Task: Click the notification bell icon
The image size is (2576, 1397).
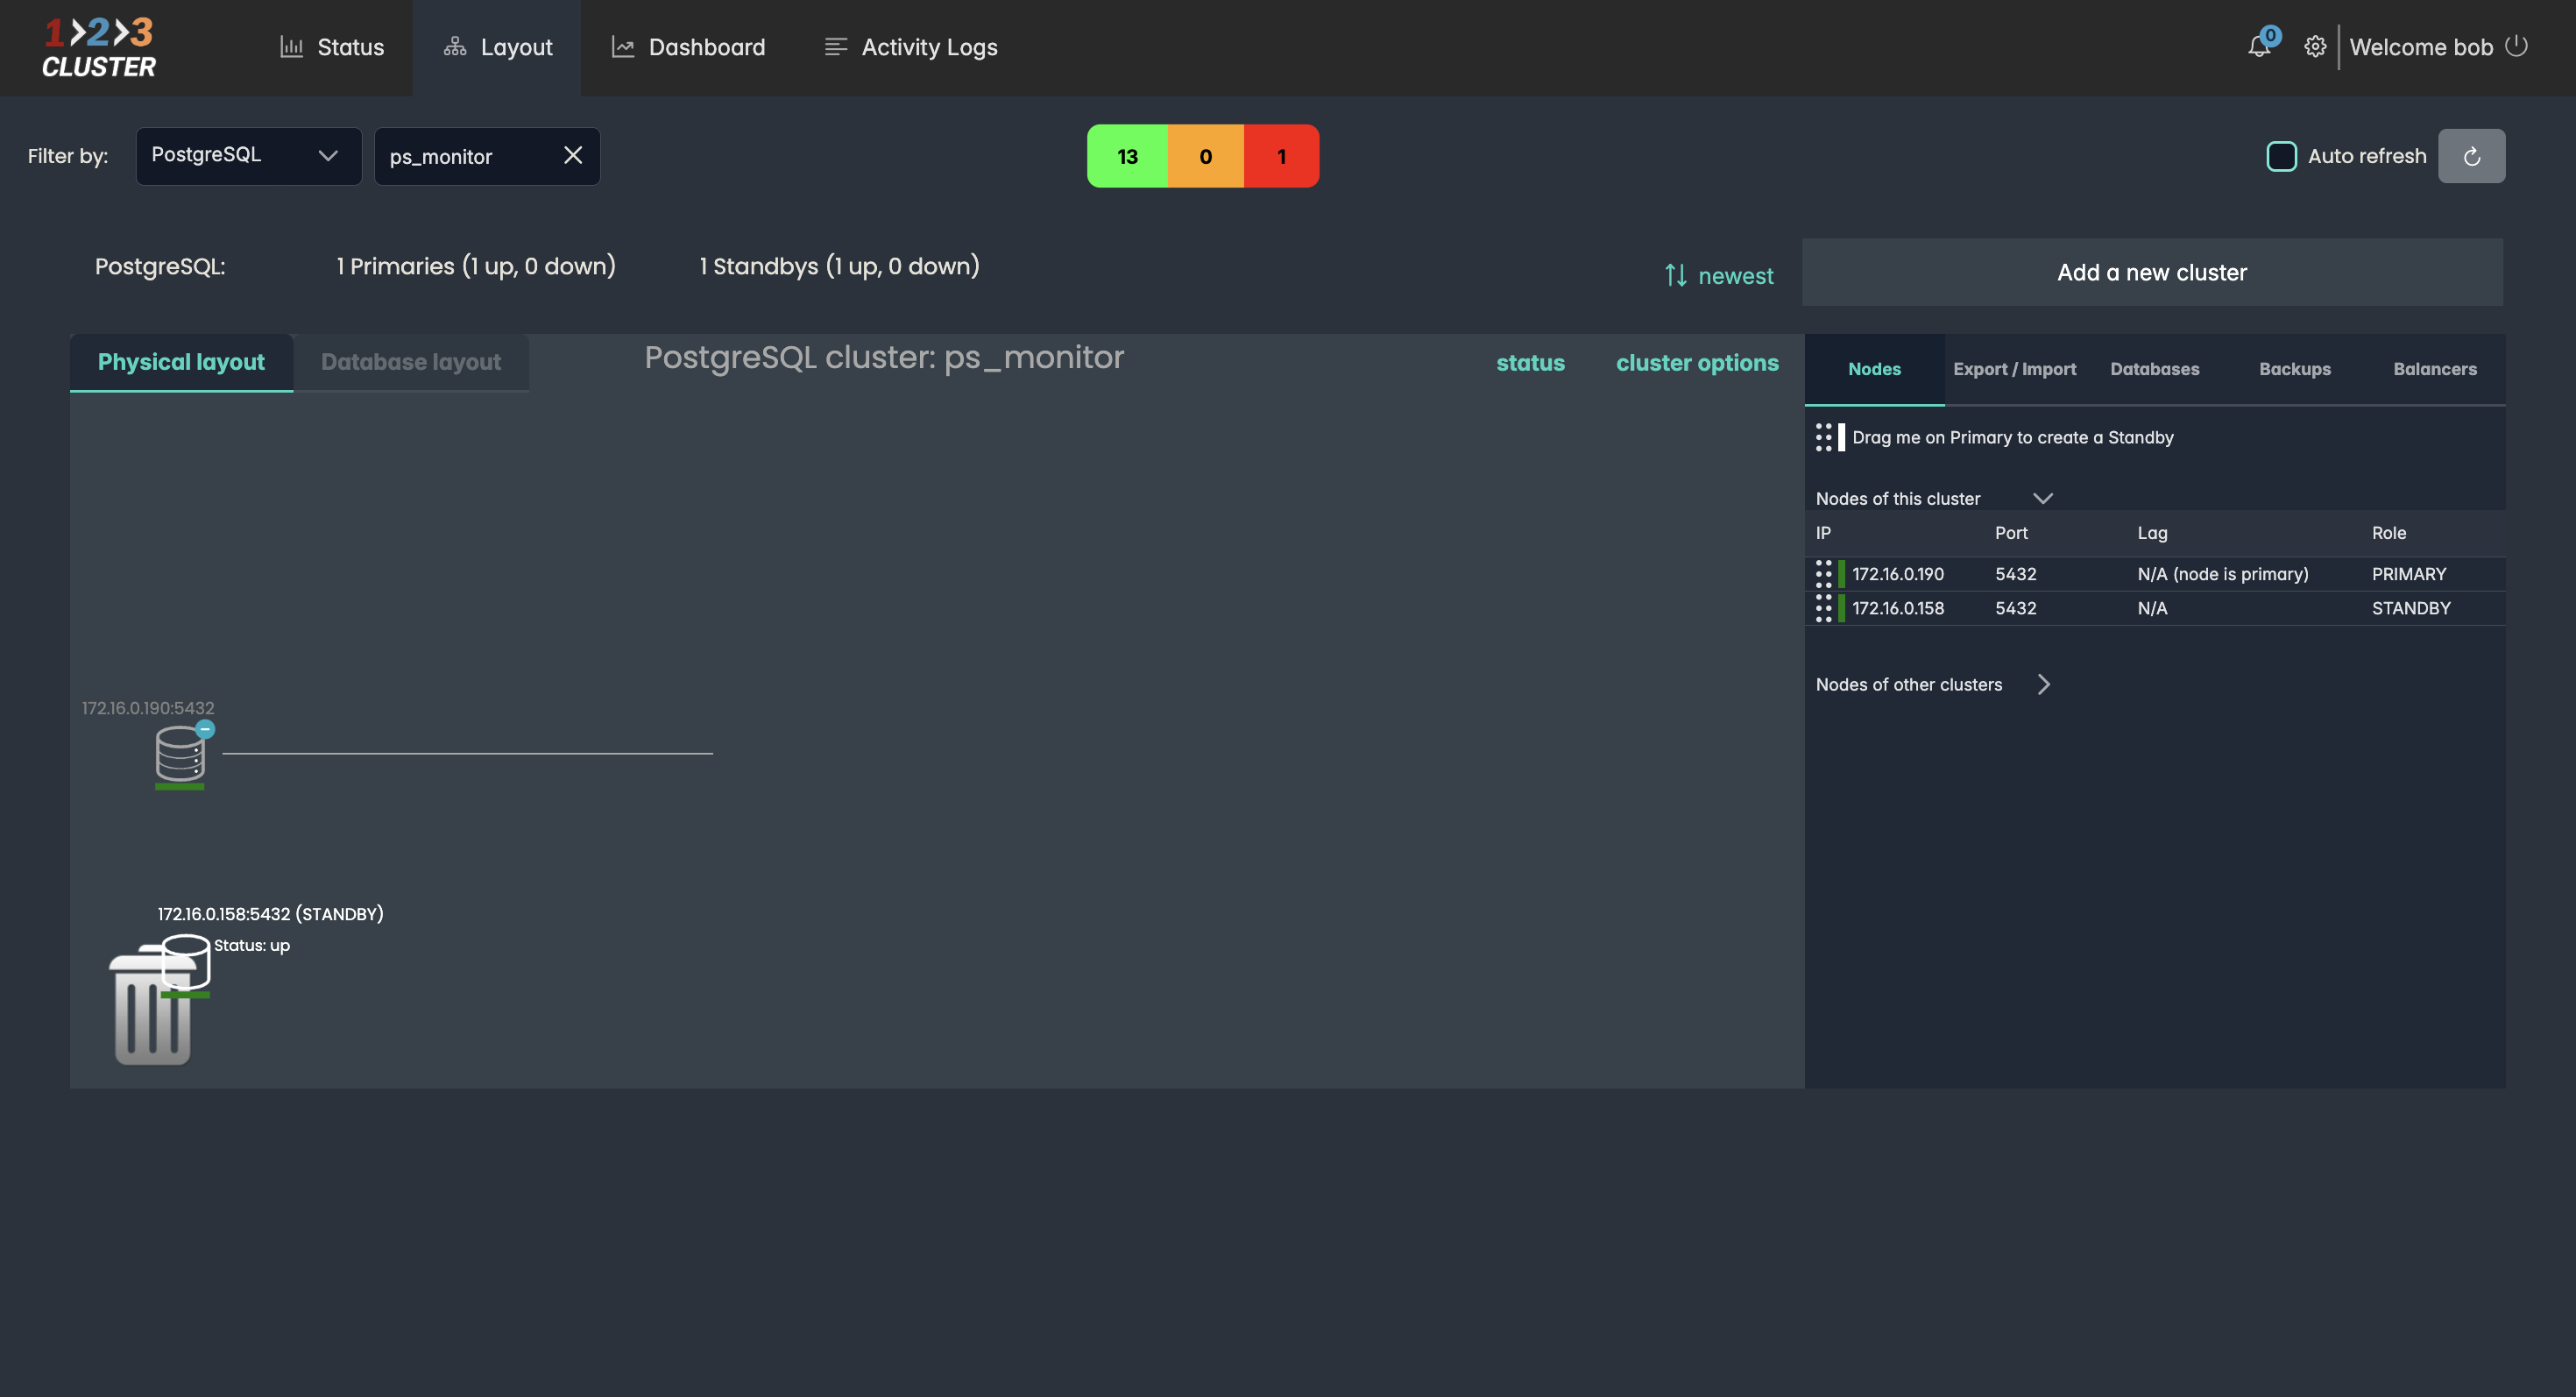Action: (2258, 46)
